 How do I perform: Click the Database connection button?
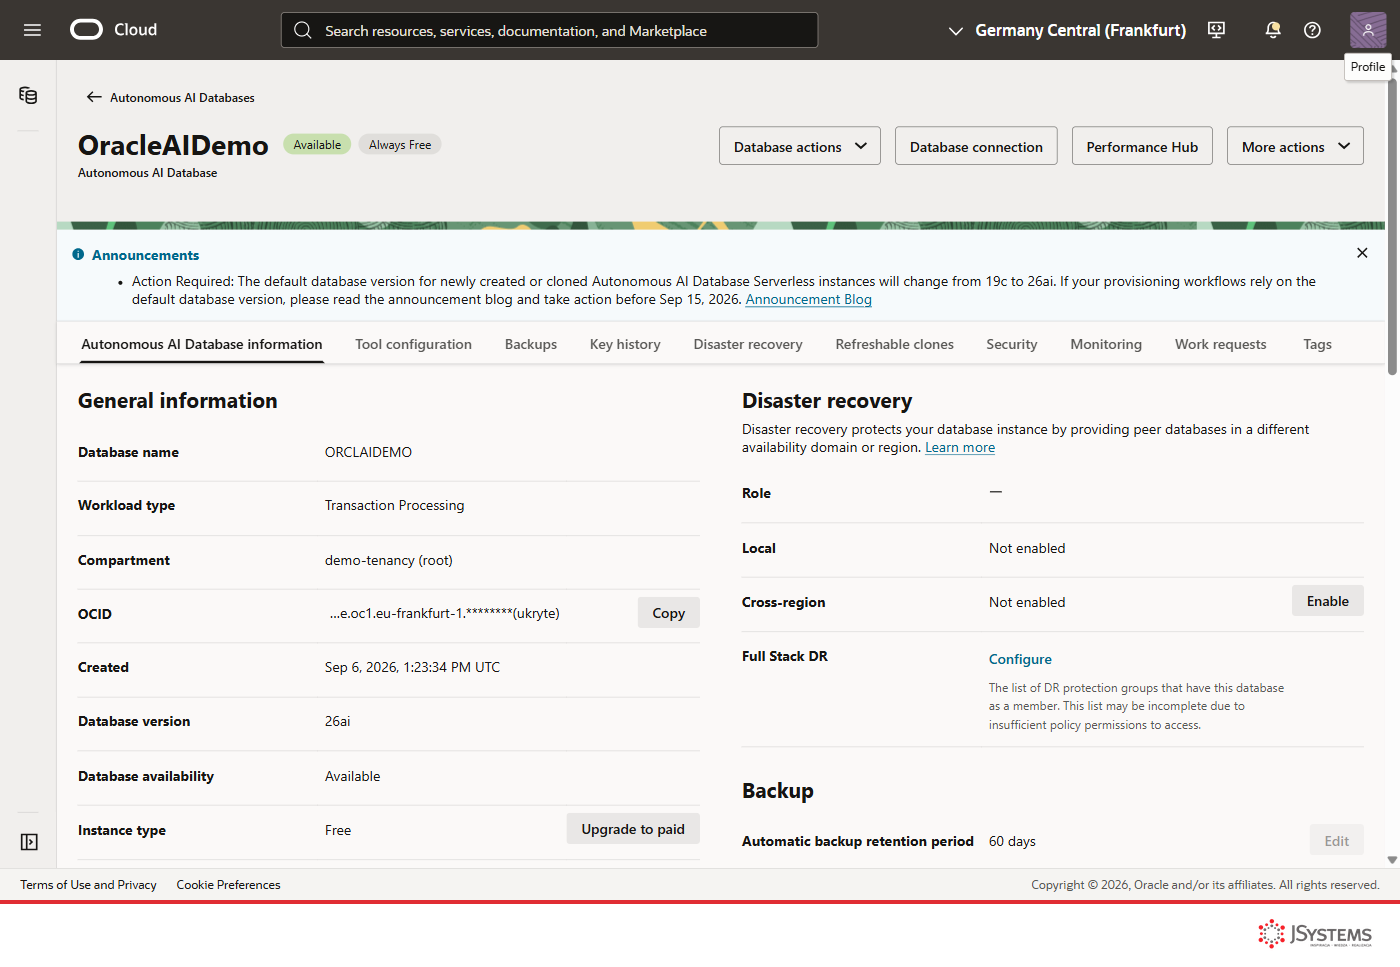(x=976, y=146)
